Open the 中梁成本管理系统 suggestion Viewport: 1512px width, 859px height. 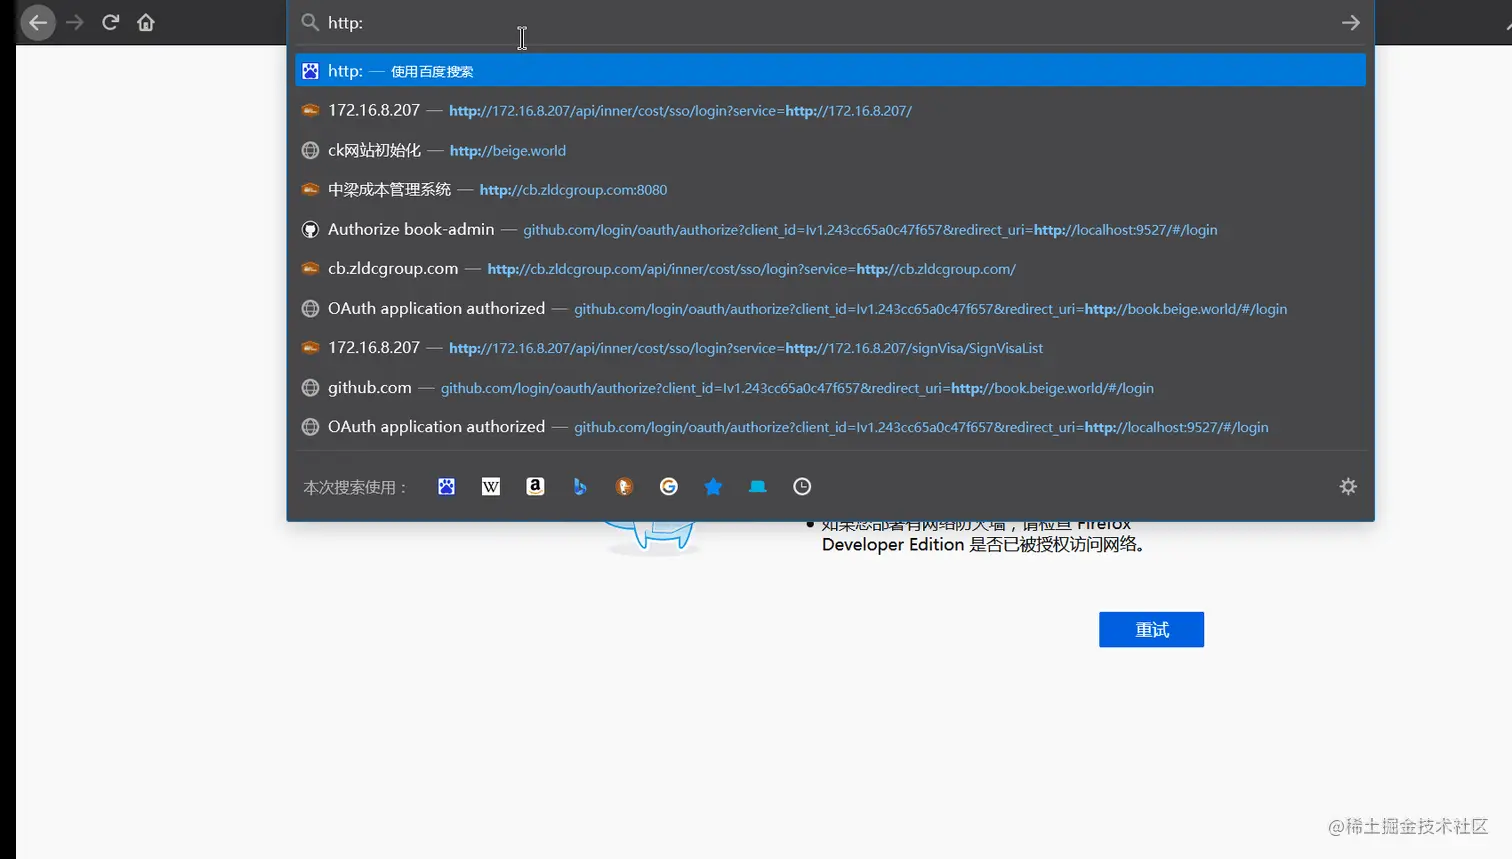click(x=830, y=189)
